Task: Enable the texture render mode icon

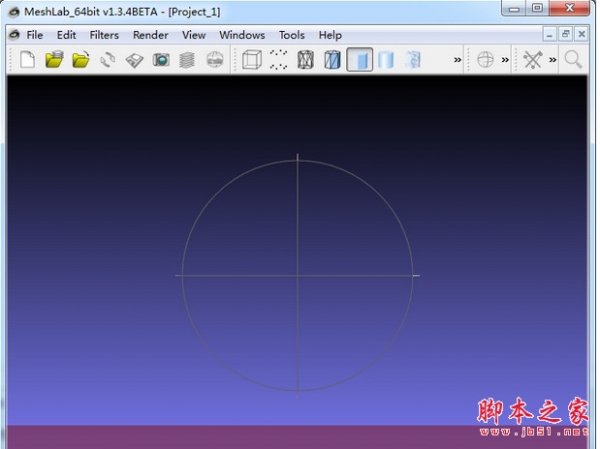Action: (x=412, y=60)
